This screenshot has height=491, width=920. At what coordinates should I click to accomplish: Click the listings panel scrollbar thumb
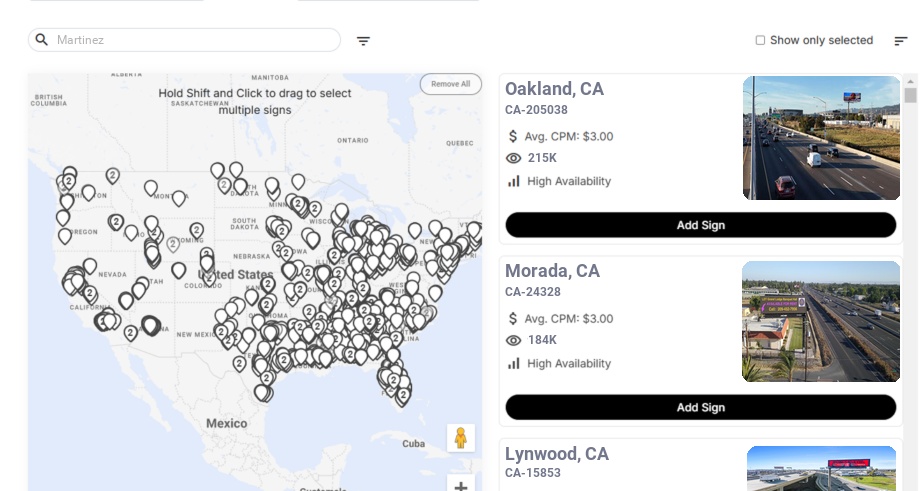[x=910, y=95]
